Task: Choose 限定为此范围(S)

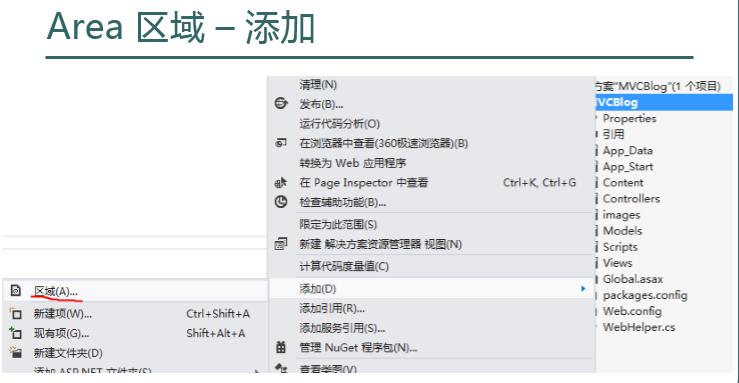Action: (338, 224)
